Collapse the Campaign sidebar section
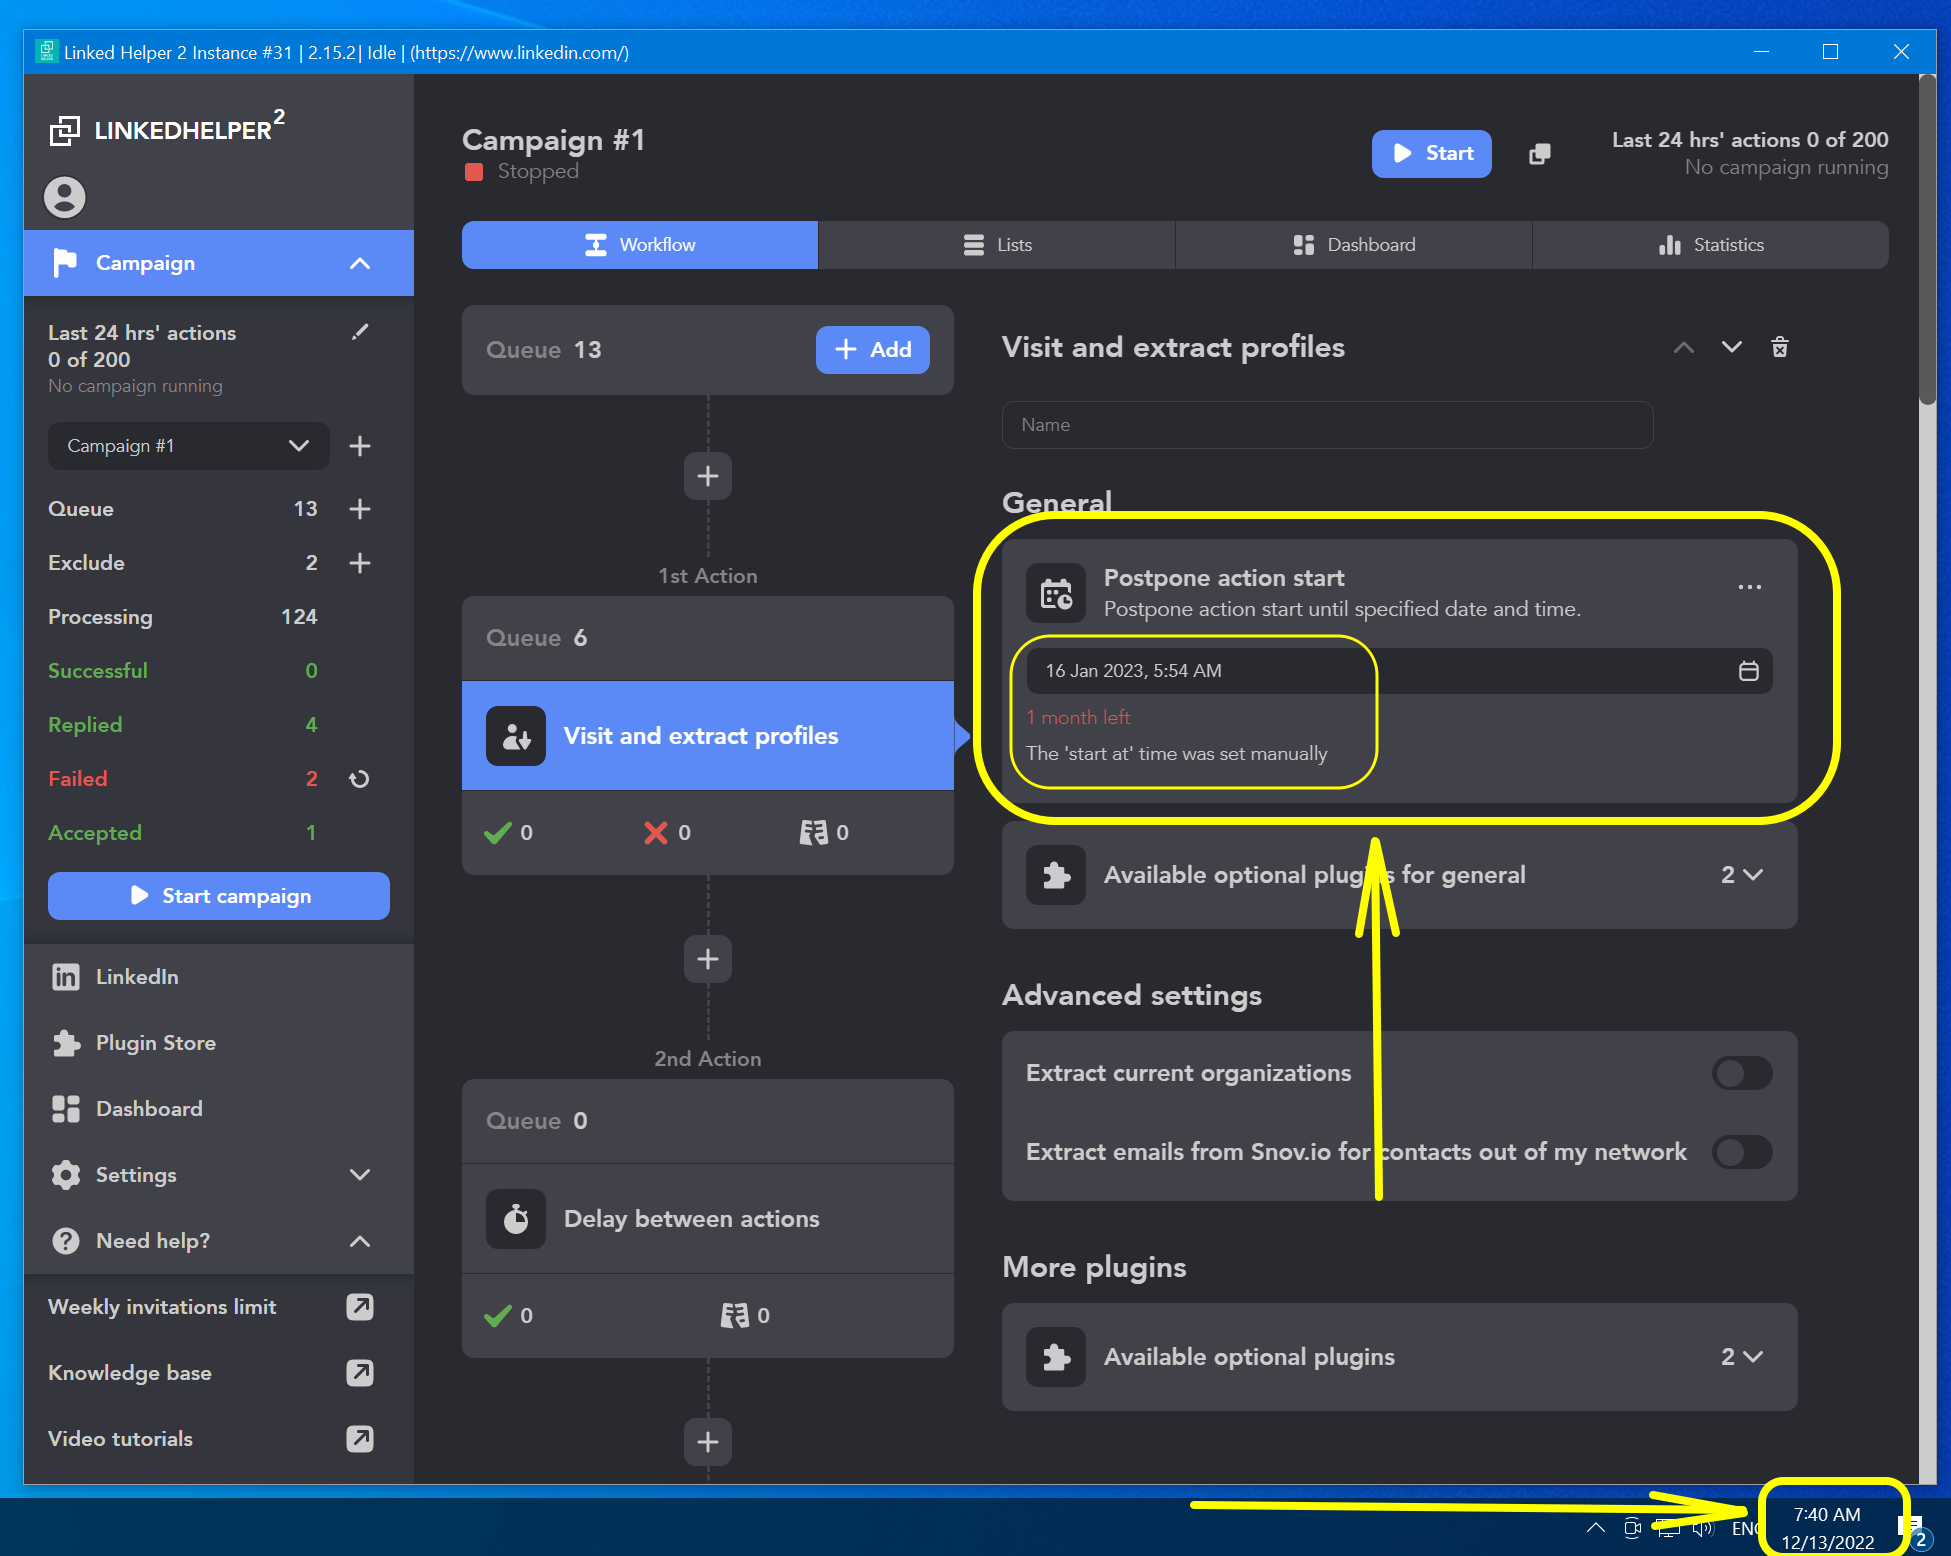The height and width of the screenshot is (1556, 1951). pyautogui.click(x=360, y=263)
